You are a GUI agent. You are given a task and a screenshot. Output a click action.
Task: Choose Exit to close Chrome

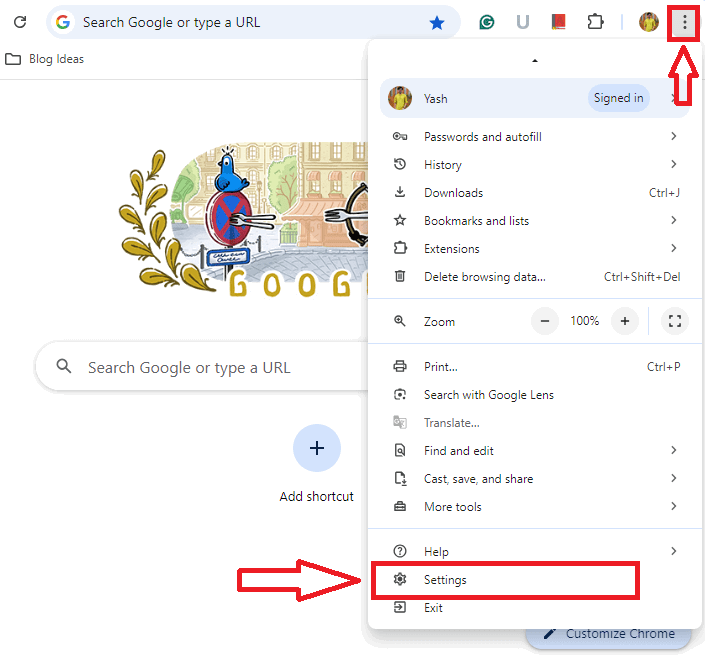(x=534, y=608)
